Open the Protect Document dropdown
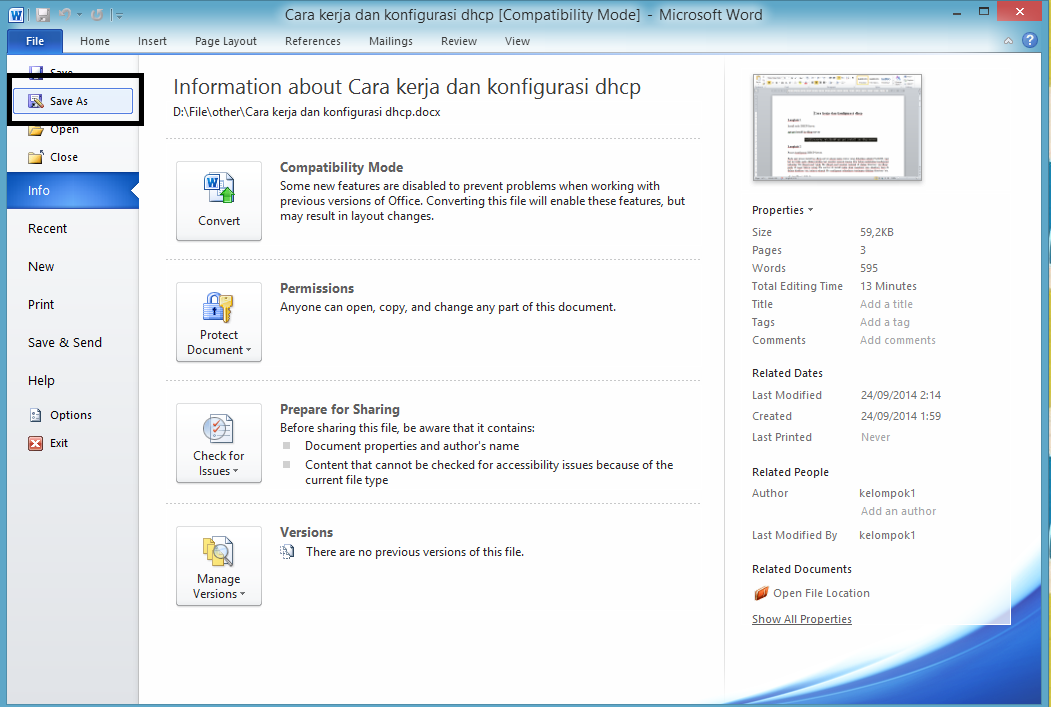The width and height of the screenshot is (1051, 707). [x=219, y=322]
